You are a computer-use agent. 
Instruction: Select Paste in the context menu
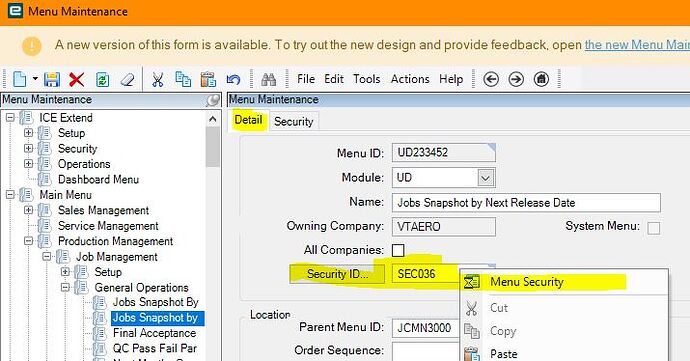(564, 354)
